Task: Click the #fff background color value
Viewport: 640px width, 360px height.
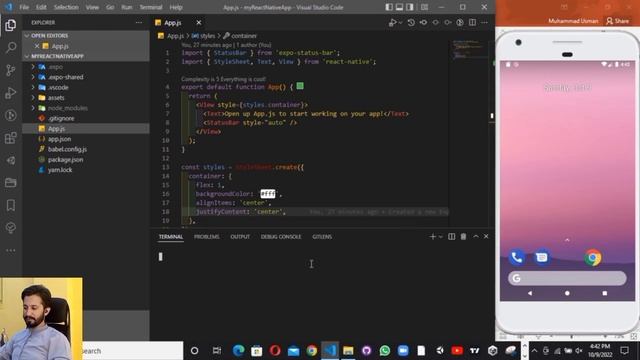Action: (268, 193)
